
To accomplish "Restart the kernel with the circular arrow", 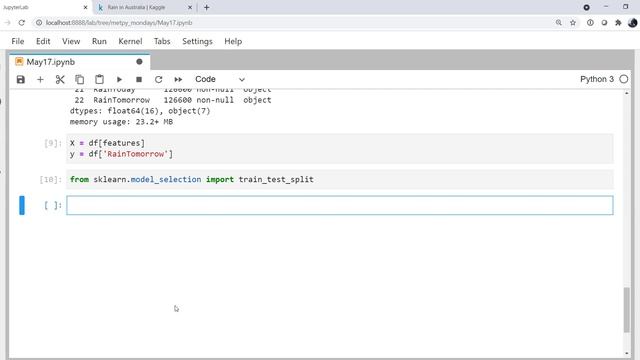I will 158,79.
